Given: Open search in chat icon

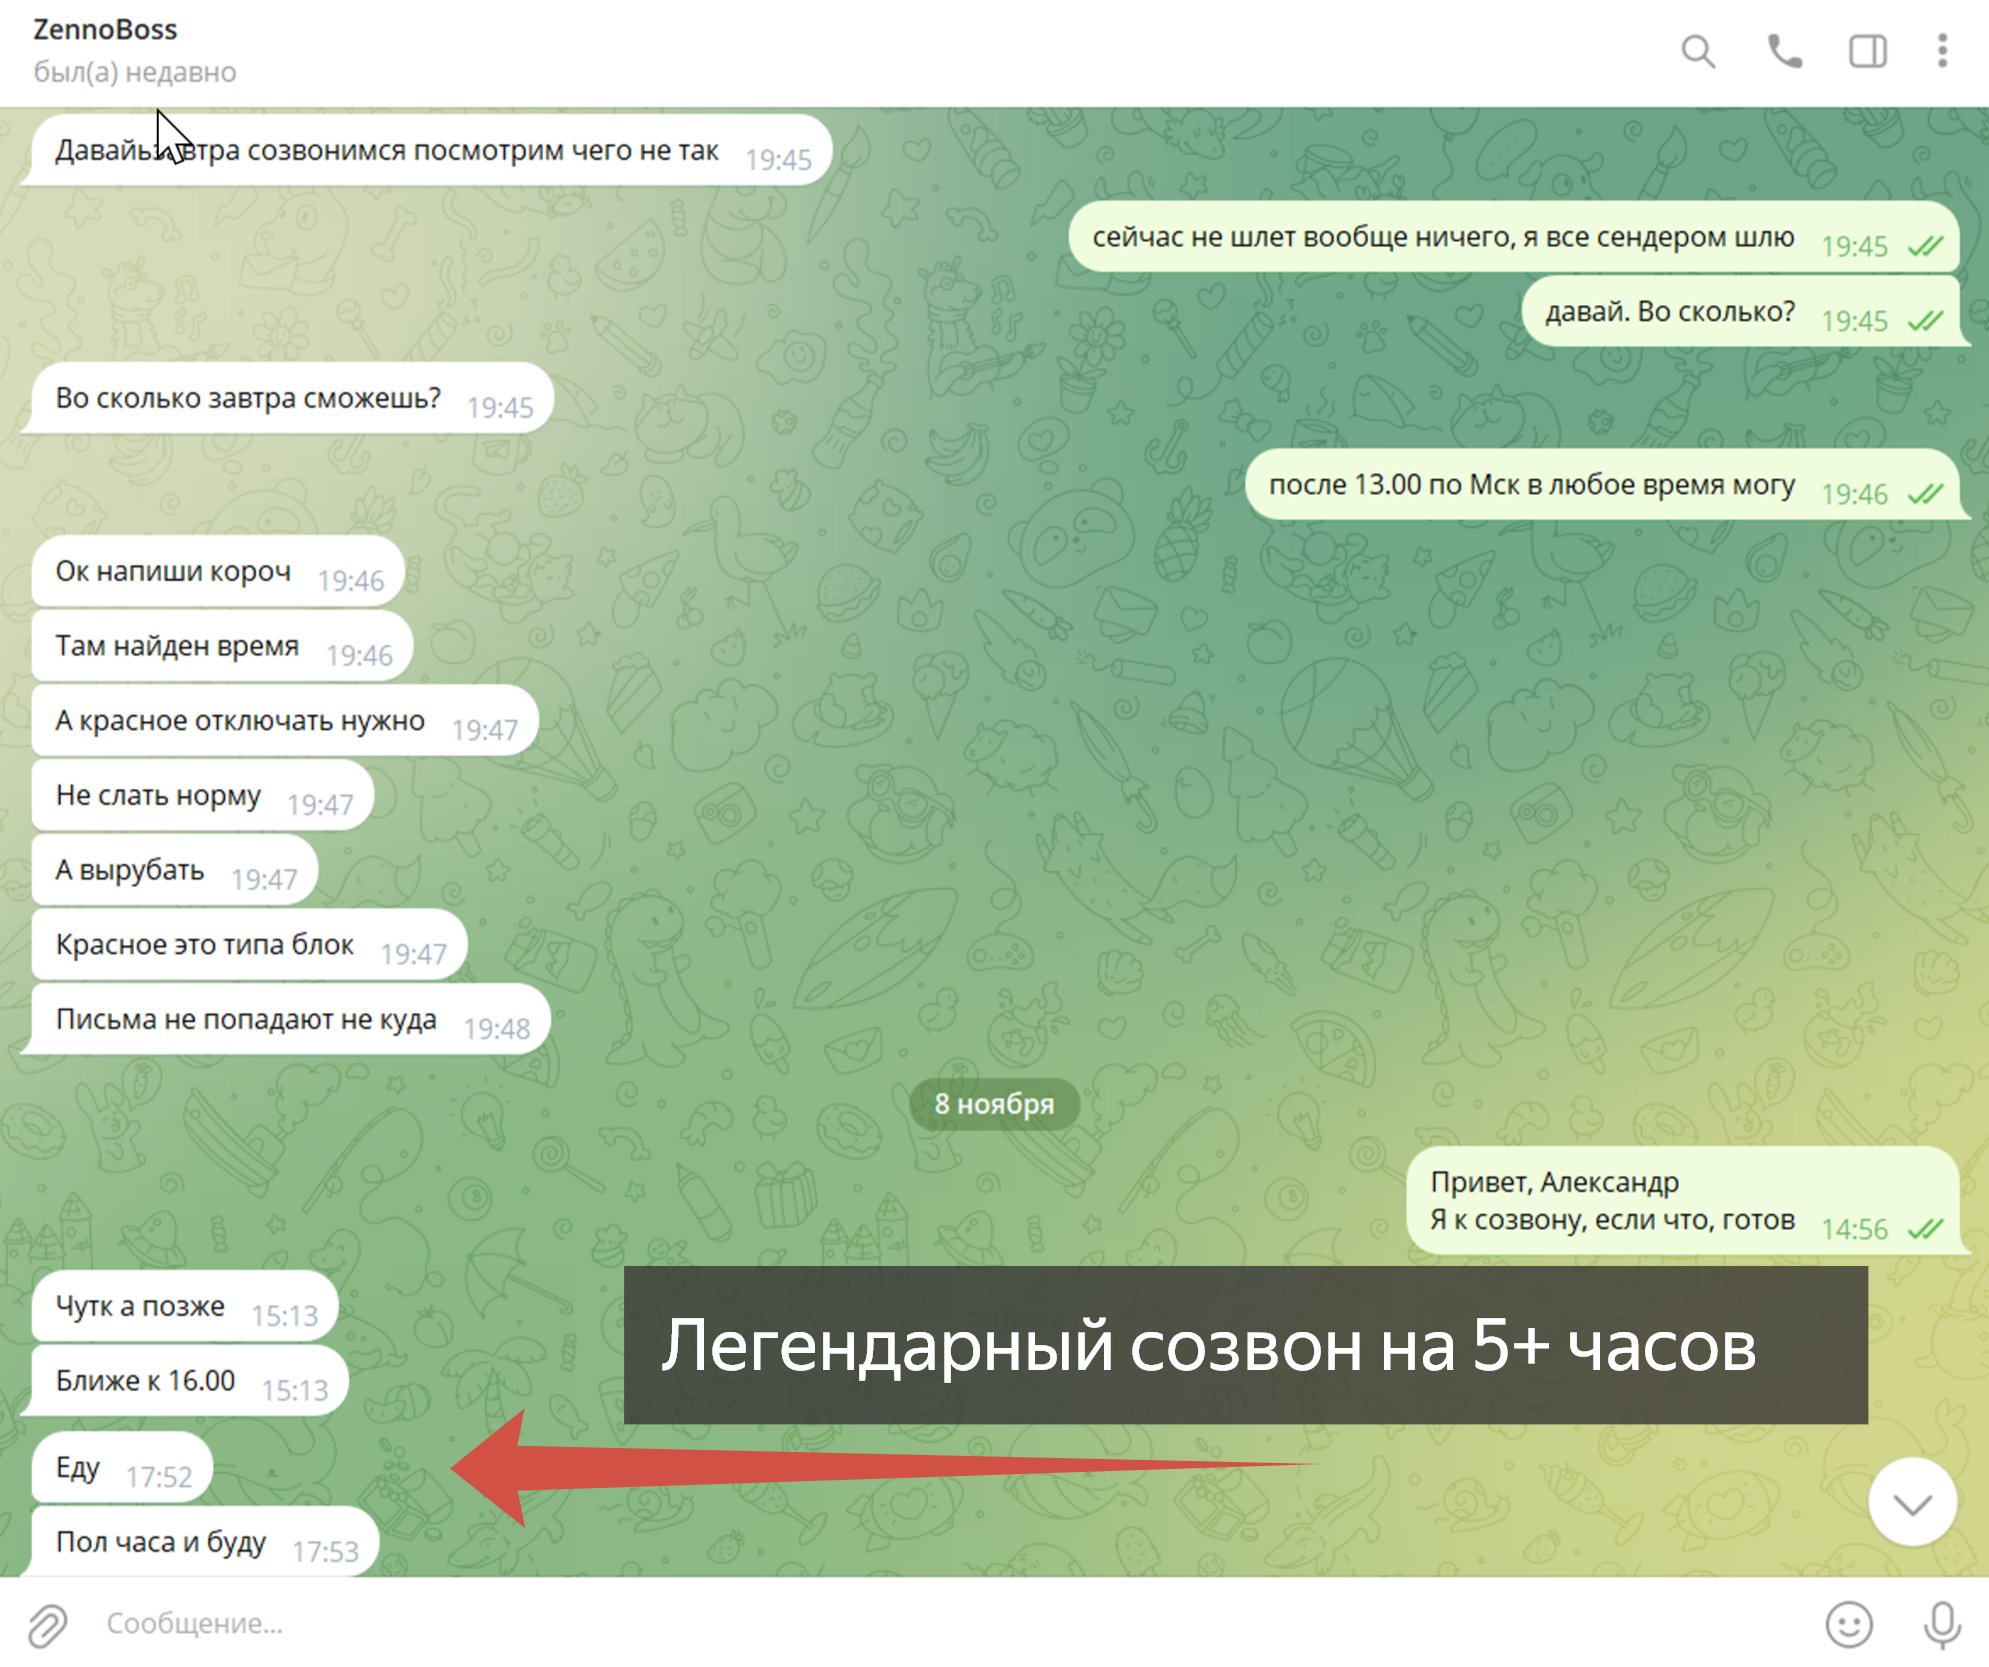Looking at the screenshot, I should [x=1698, y=51].
